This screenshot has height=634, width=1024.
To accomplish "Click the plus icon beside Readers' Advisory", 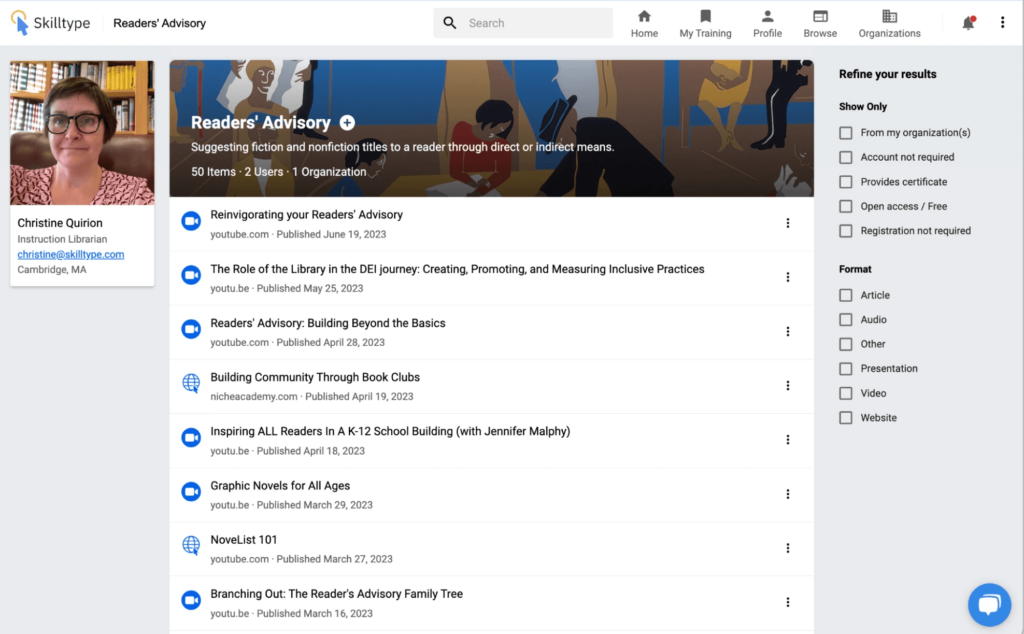I will (347, 123).
